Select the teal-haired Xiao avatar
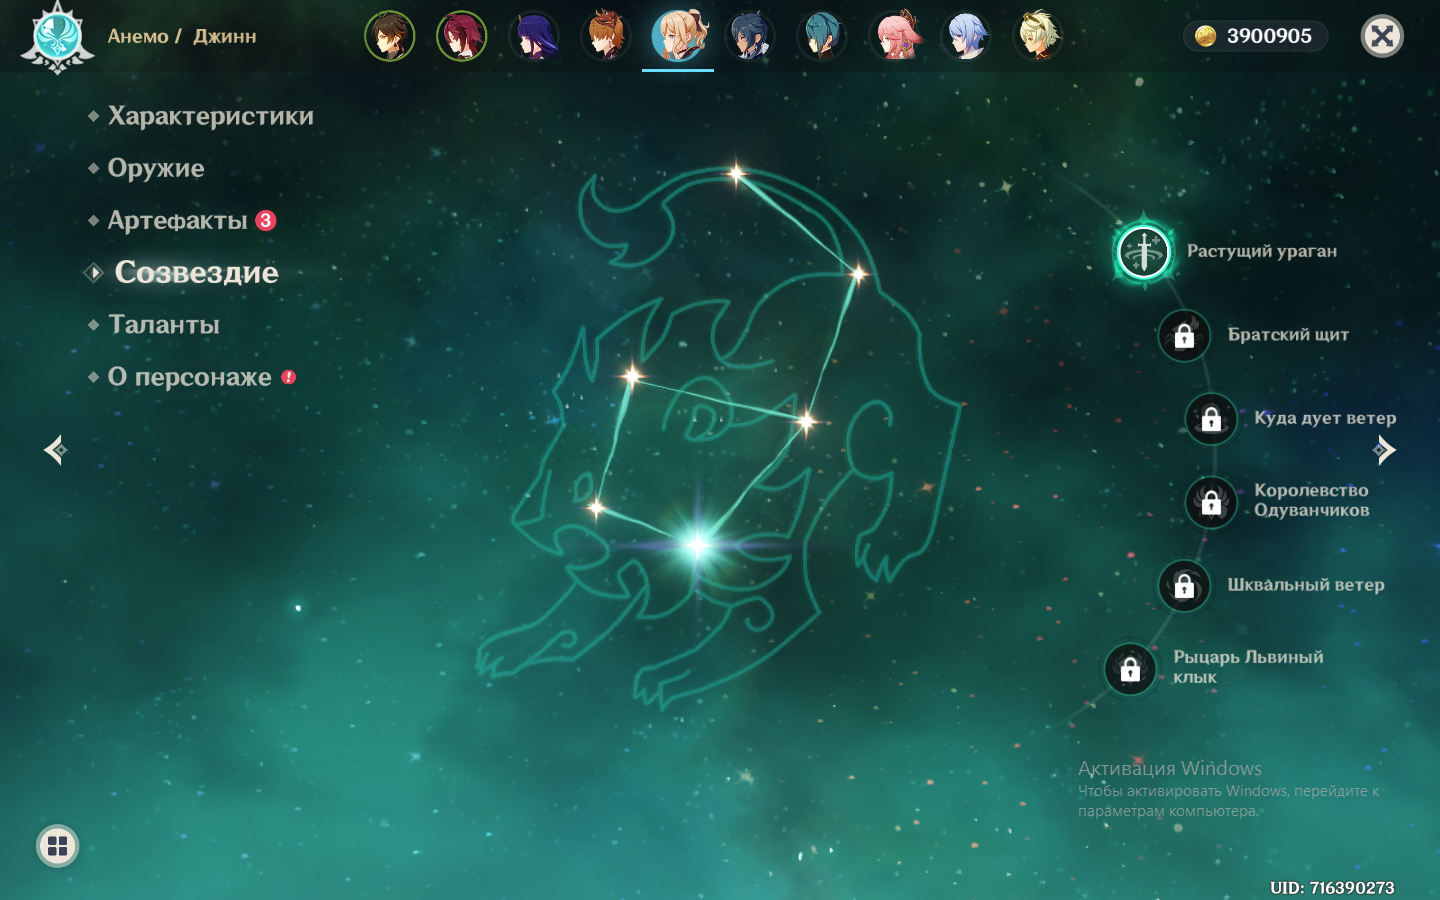 pyautogui.click(x=822, y=37)
